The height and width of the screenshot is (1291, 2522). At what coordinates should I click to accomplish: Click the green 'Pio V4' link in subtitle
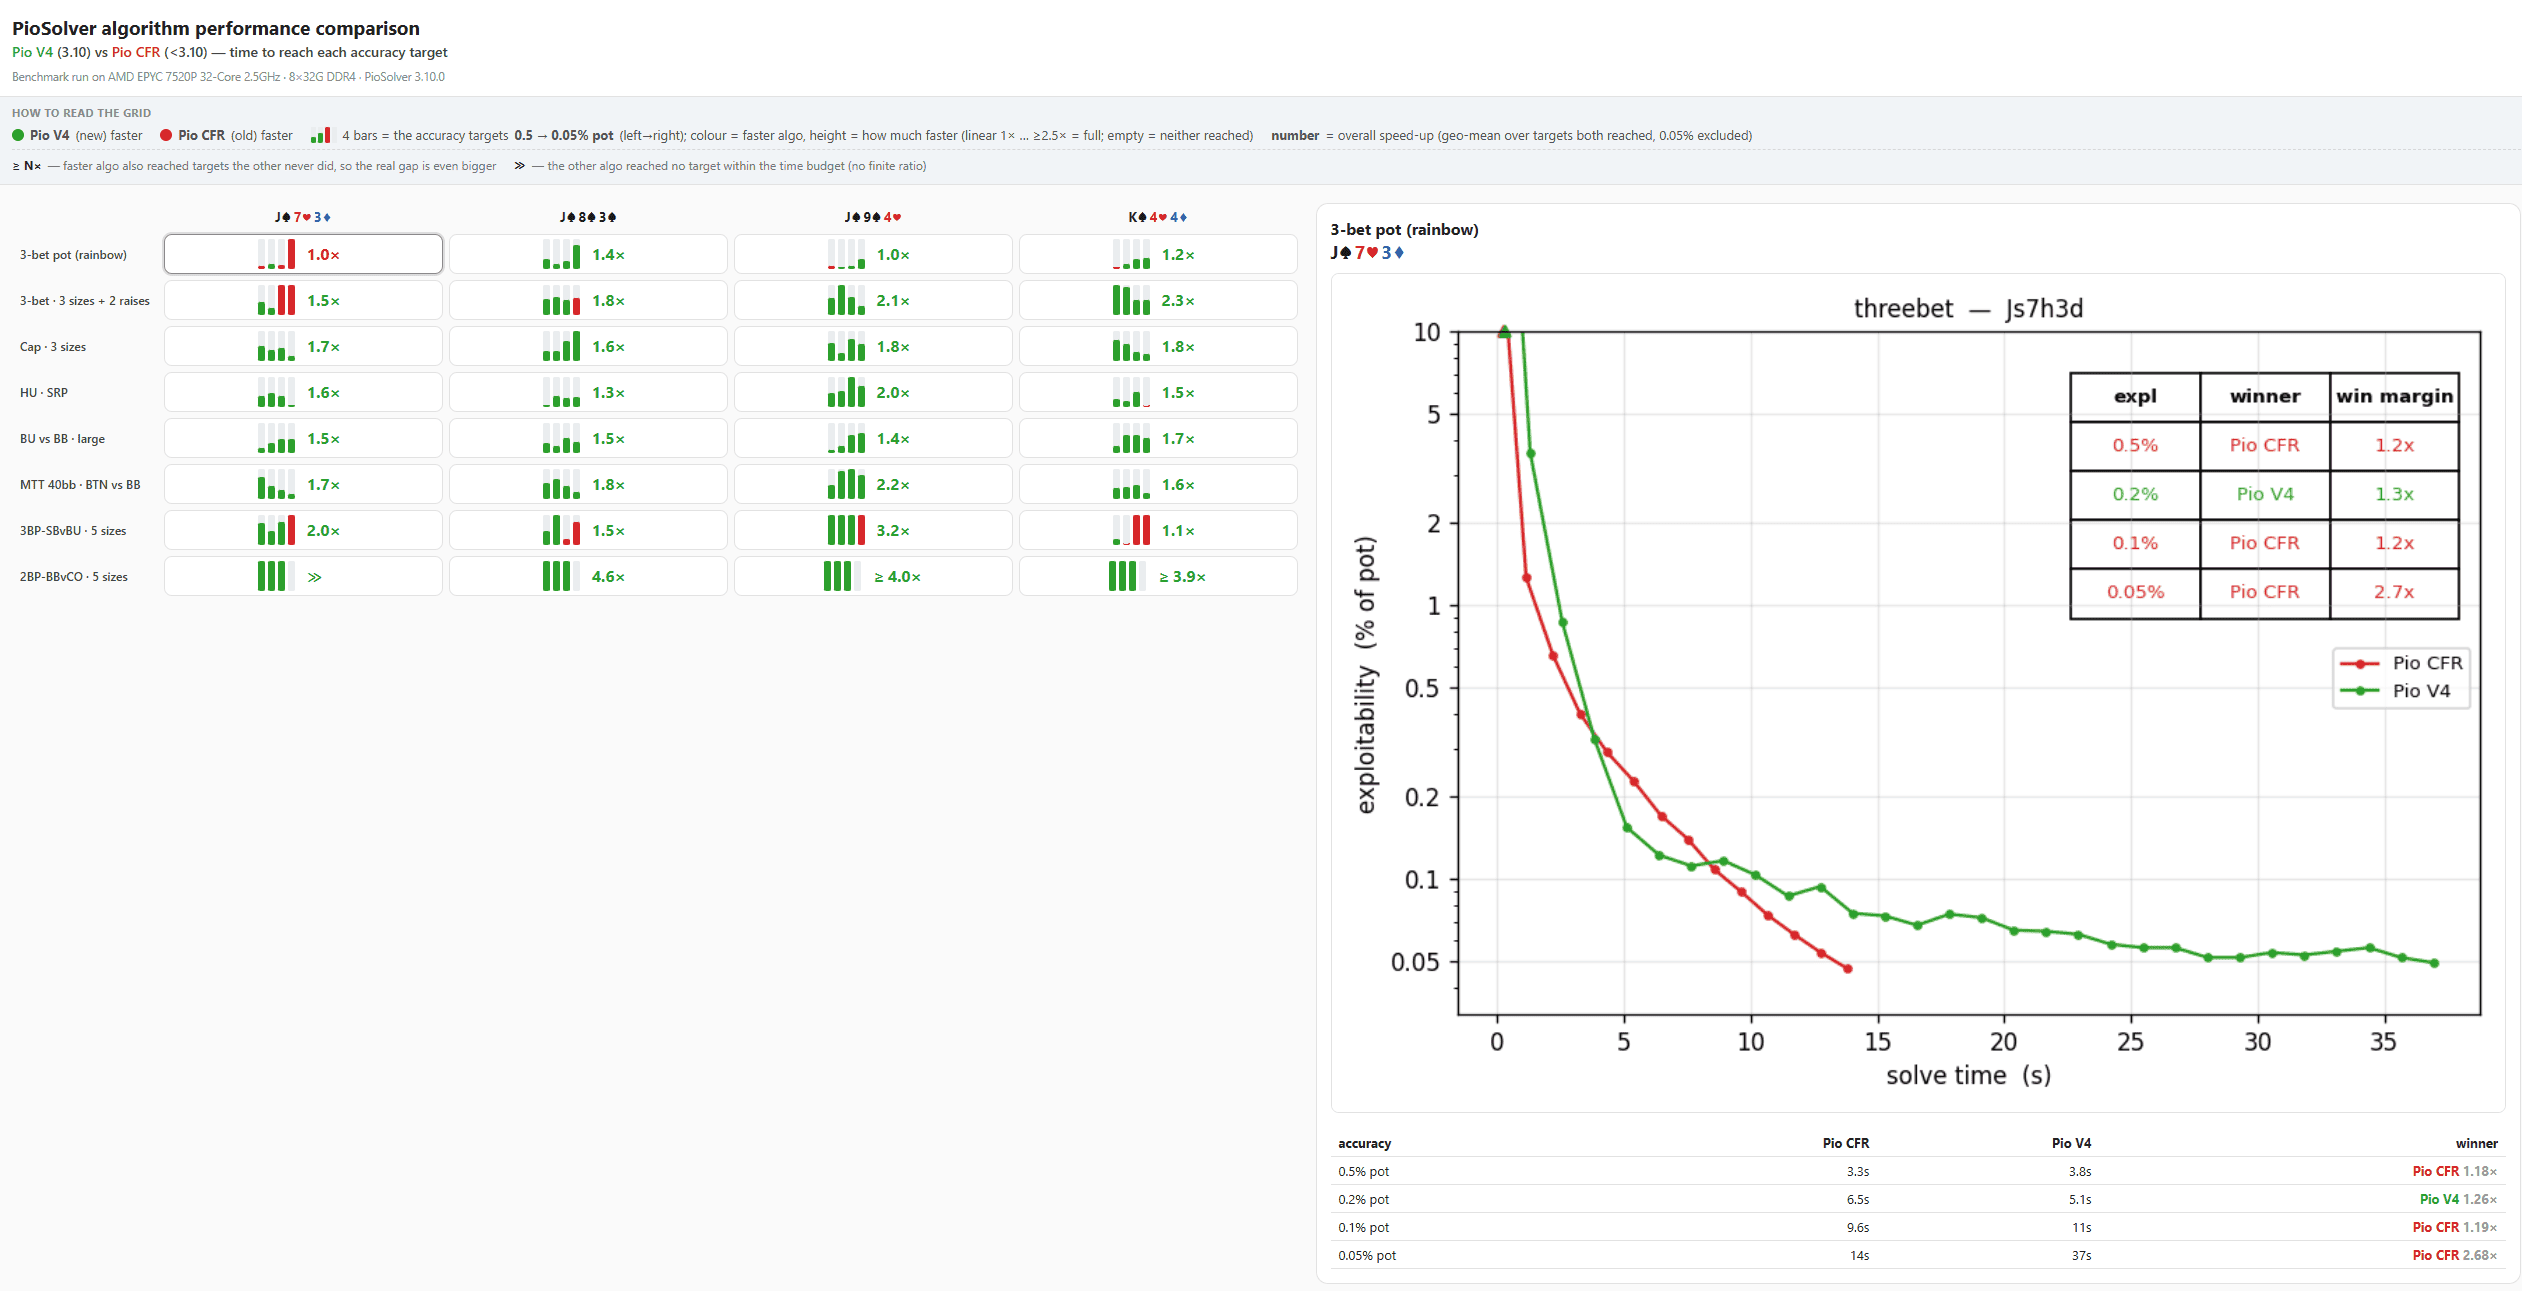(x=32, y=52)
